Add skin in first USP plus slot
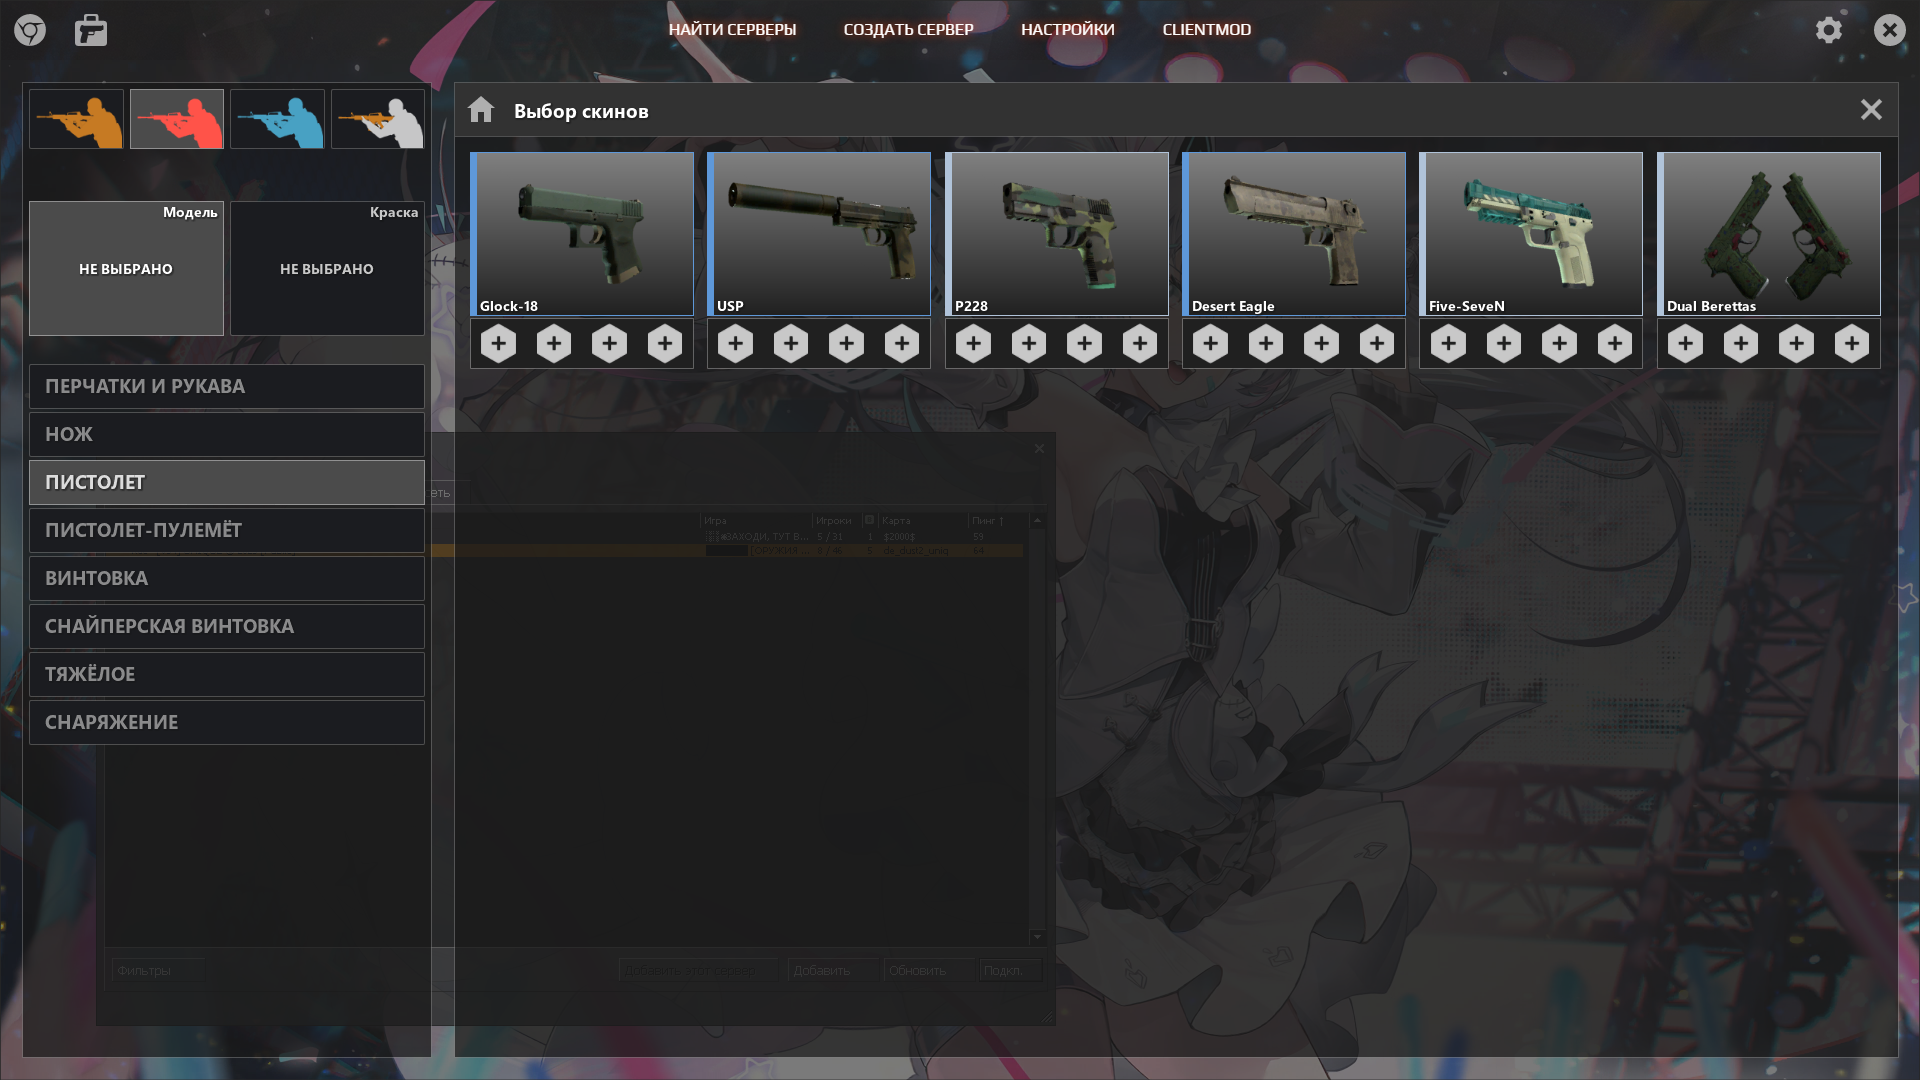This screenshot has width=1920, height=1080. coord(736,344)
